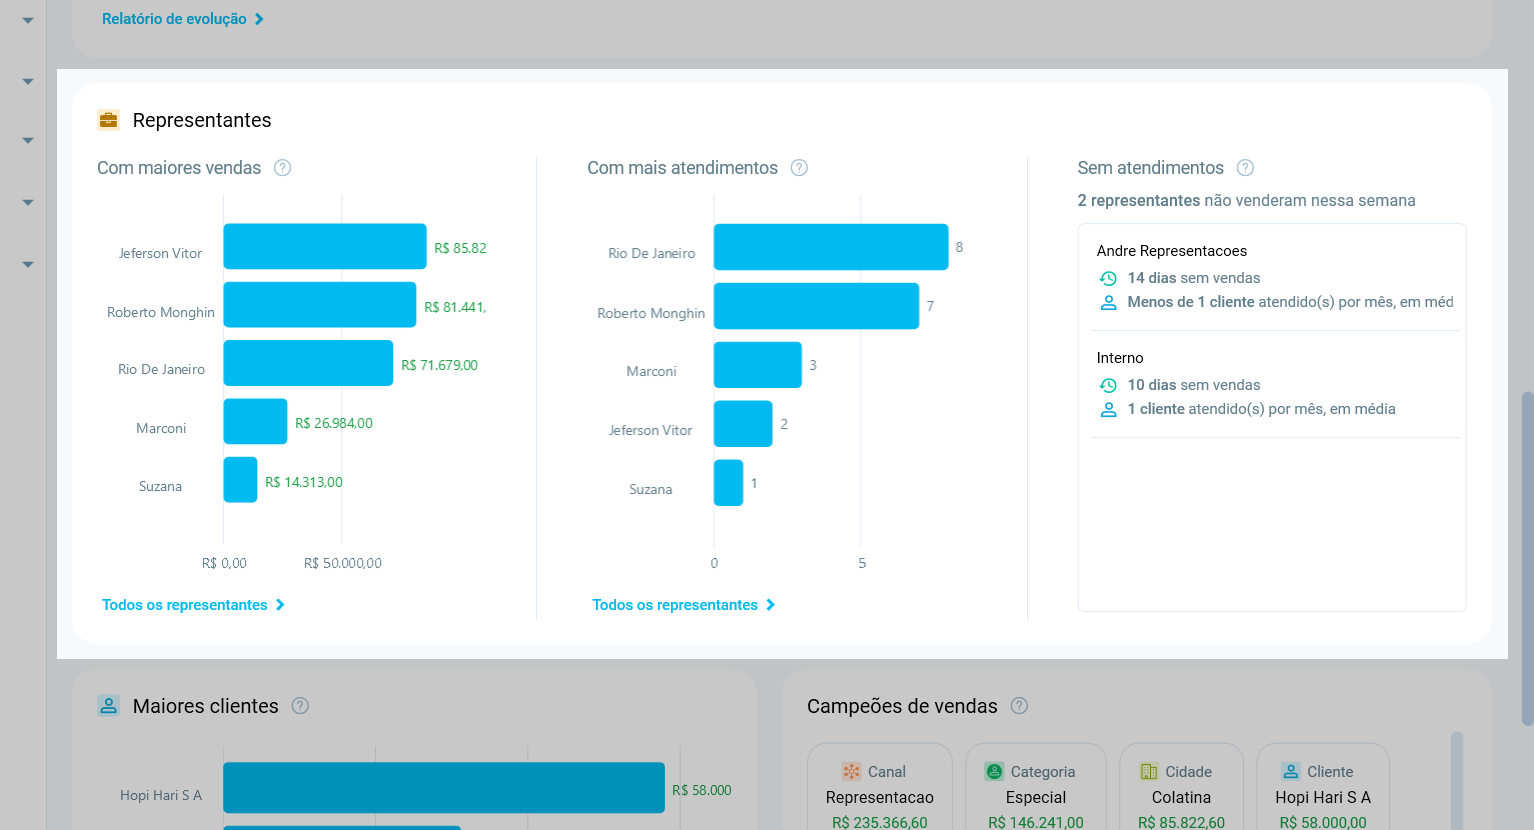
Task: Click the R$ 14.313,00 sales value
Action: coord(304,482)
